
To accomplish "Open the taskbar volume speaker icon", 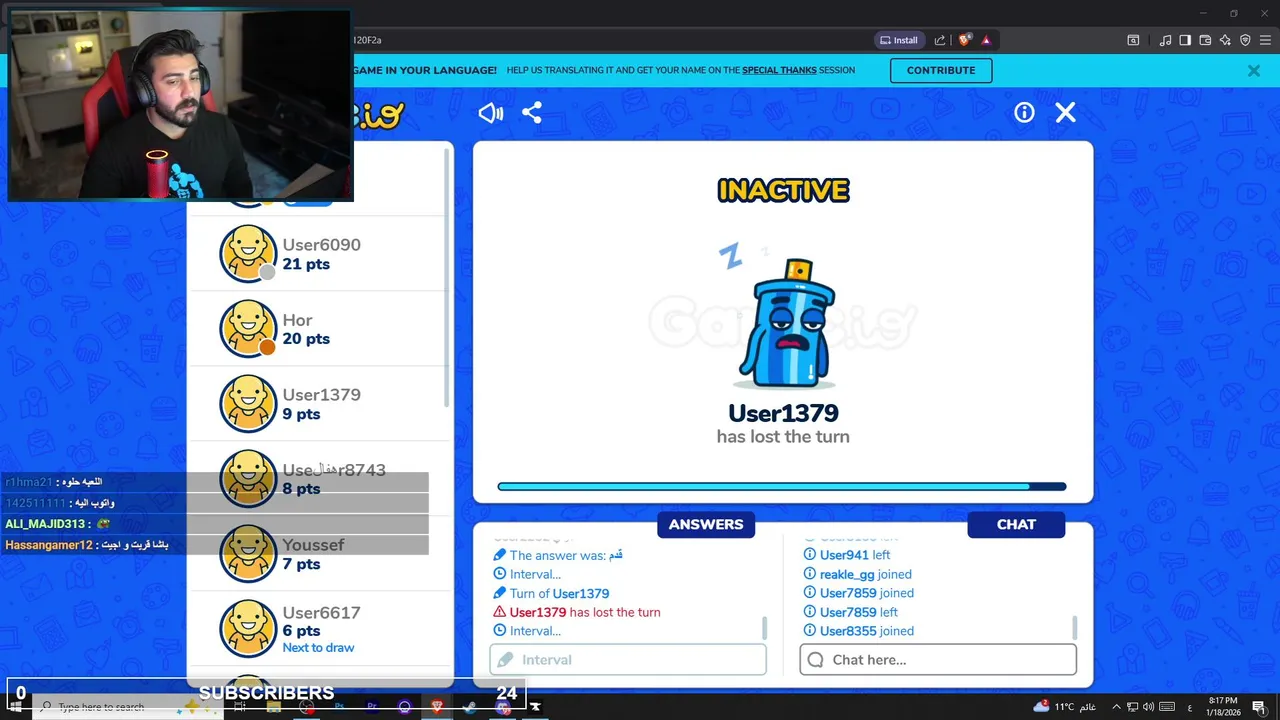I will 1149,707.
